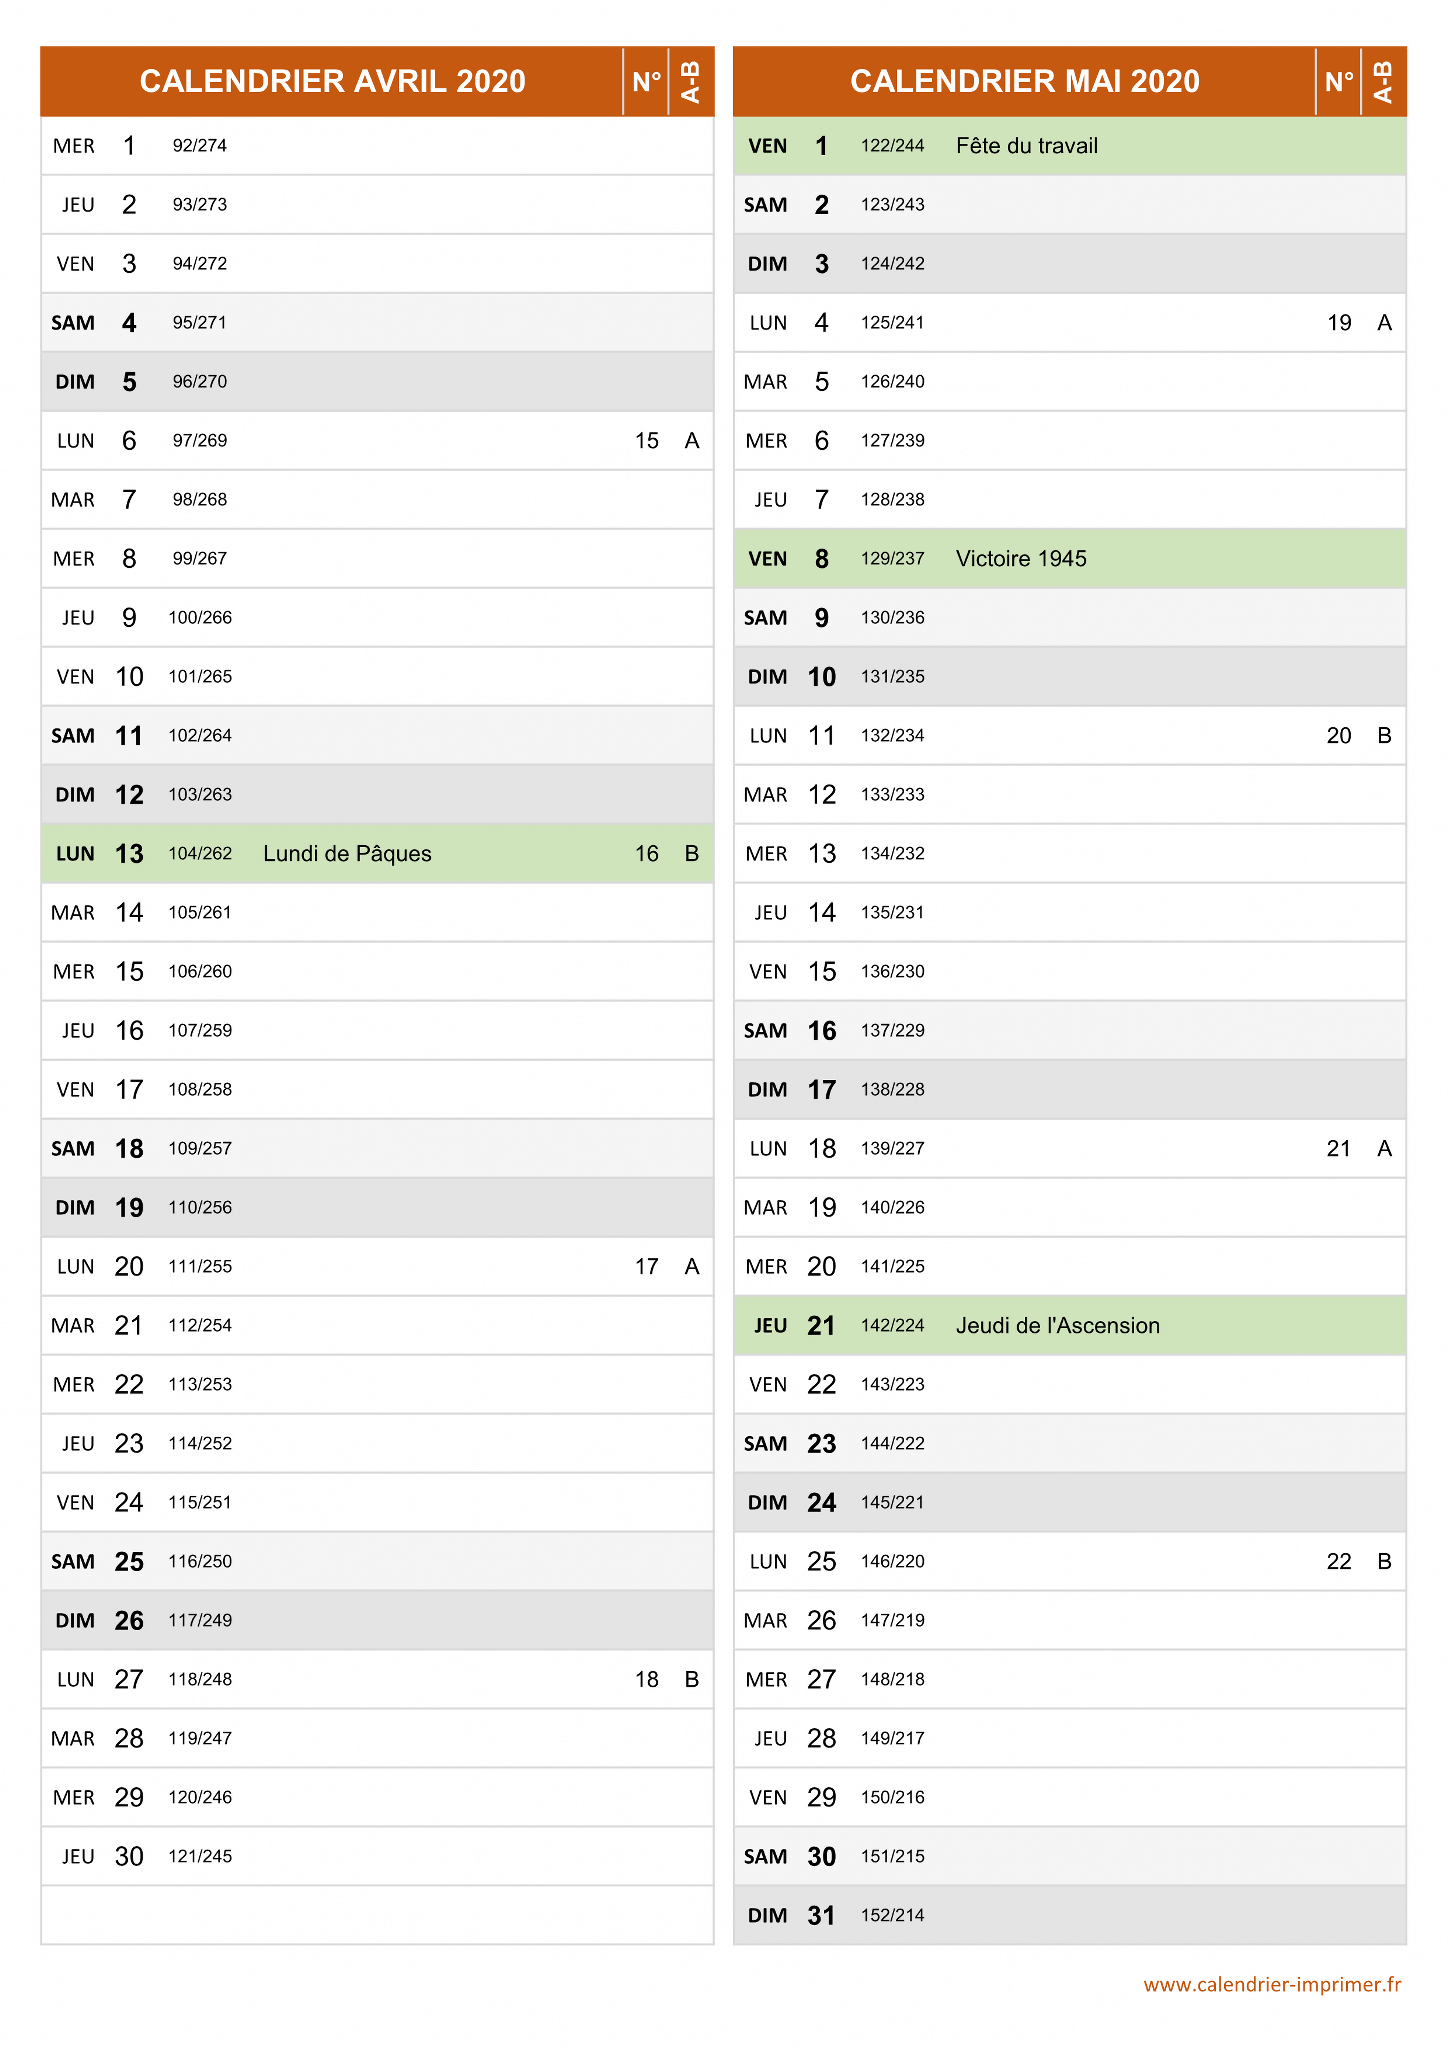Select Sunday April 26 row

377,1621
